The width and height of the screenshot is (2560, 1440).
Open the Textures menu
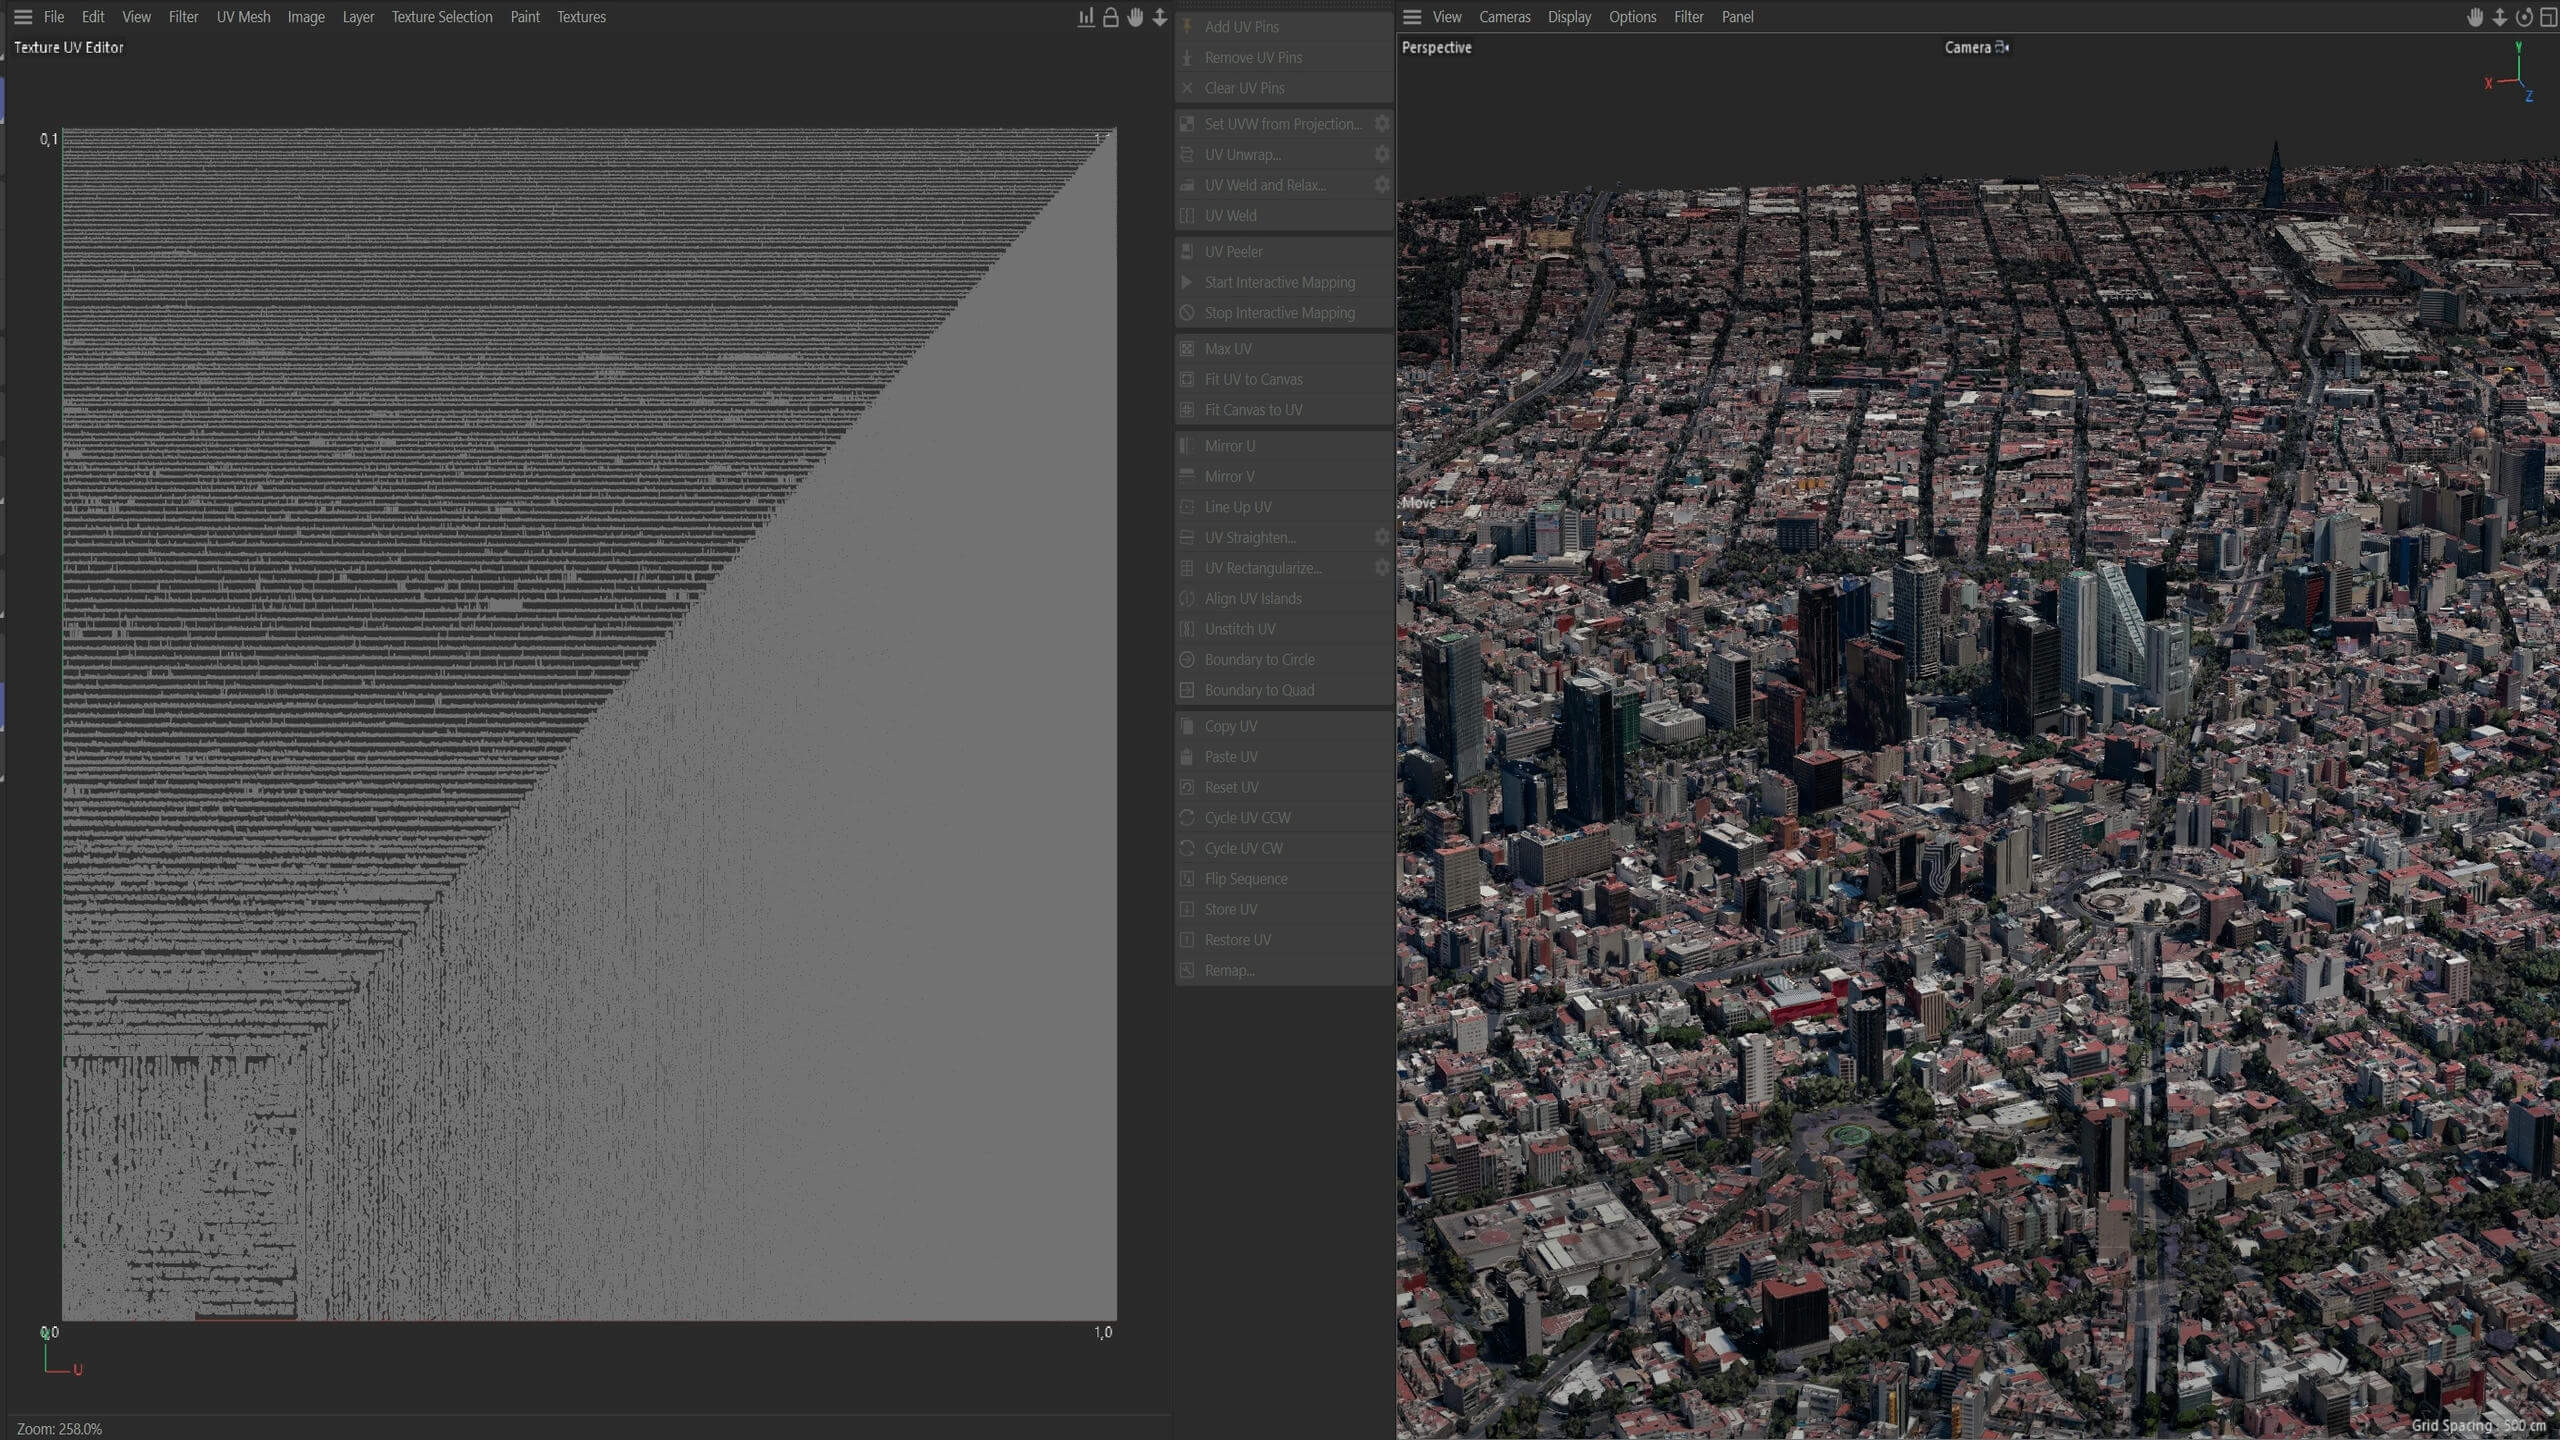[581, 17]
